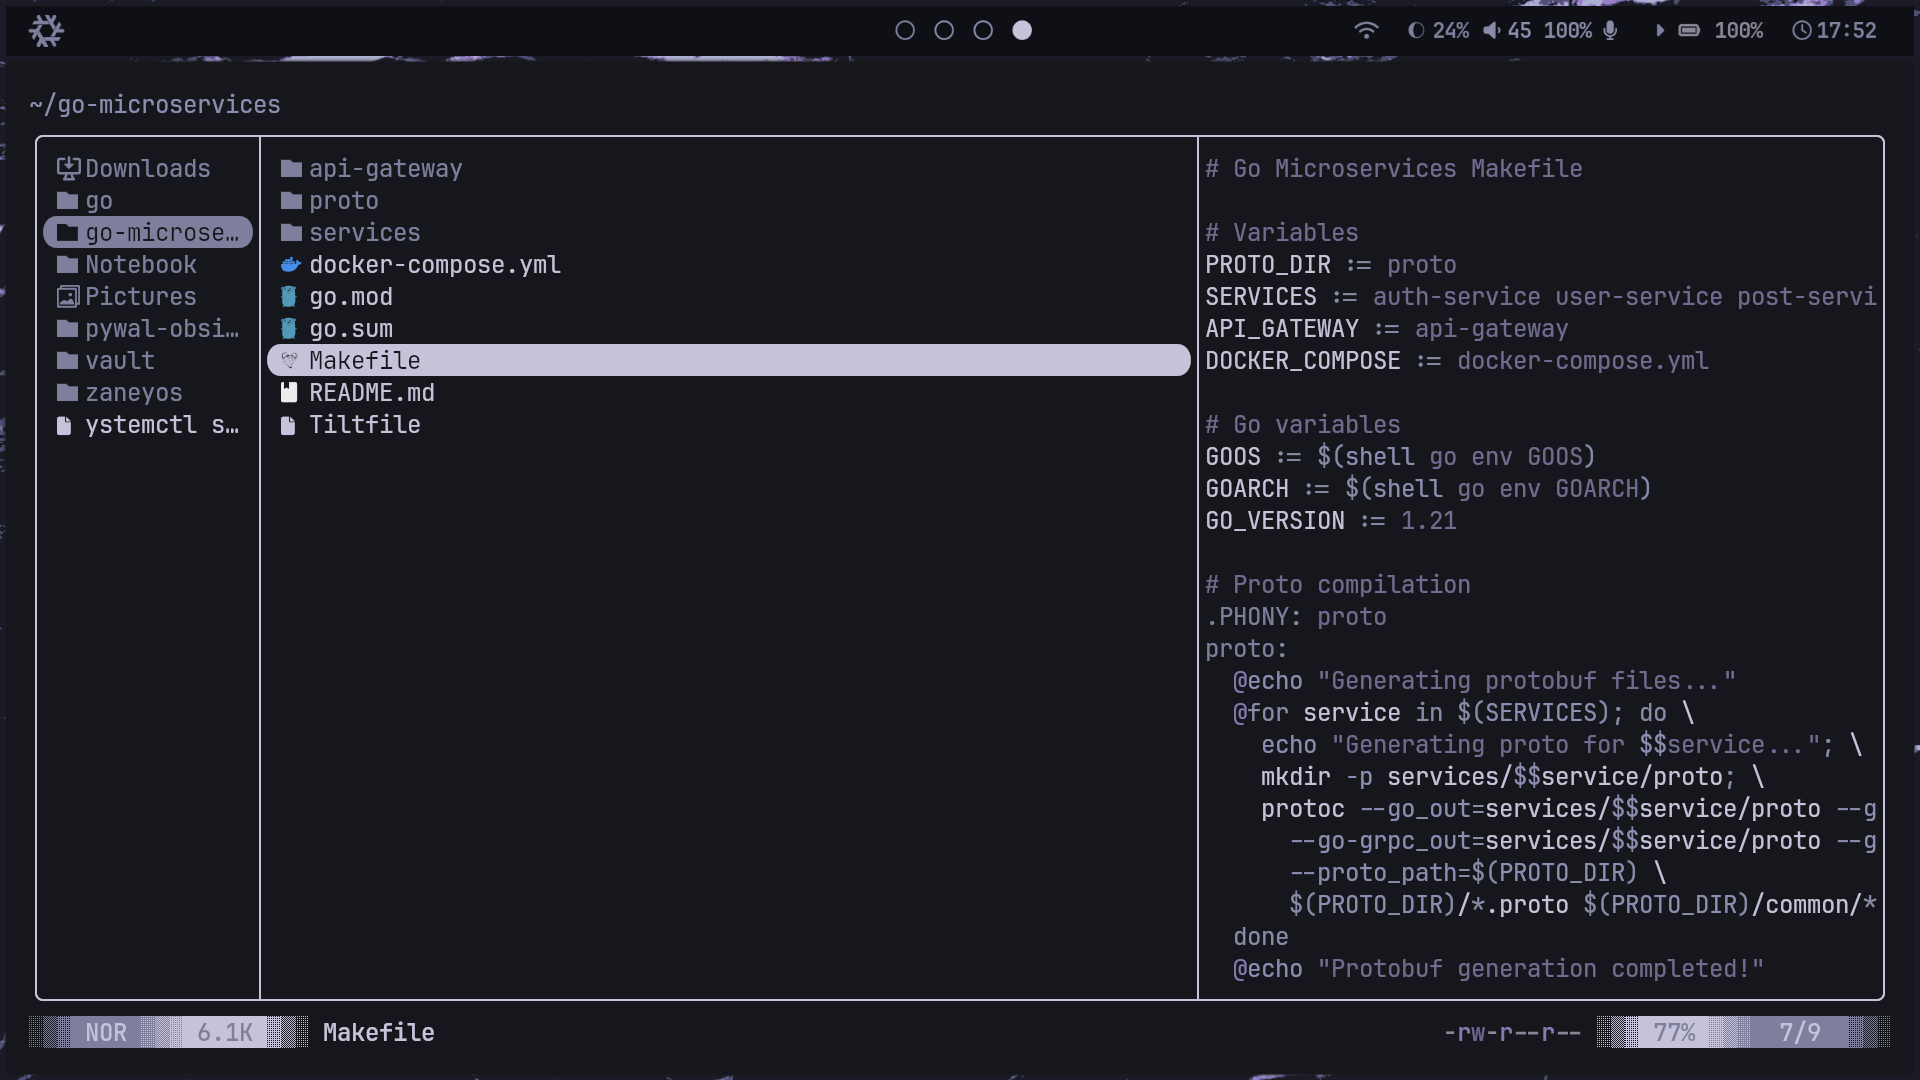Click the file icon next to ystemctl
1920x1080 pixels.
coord(64,425)
